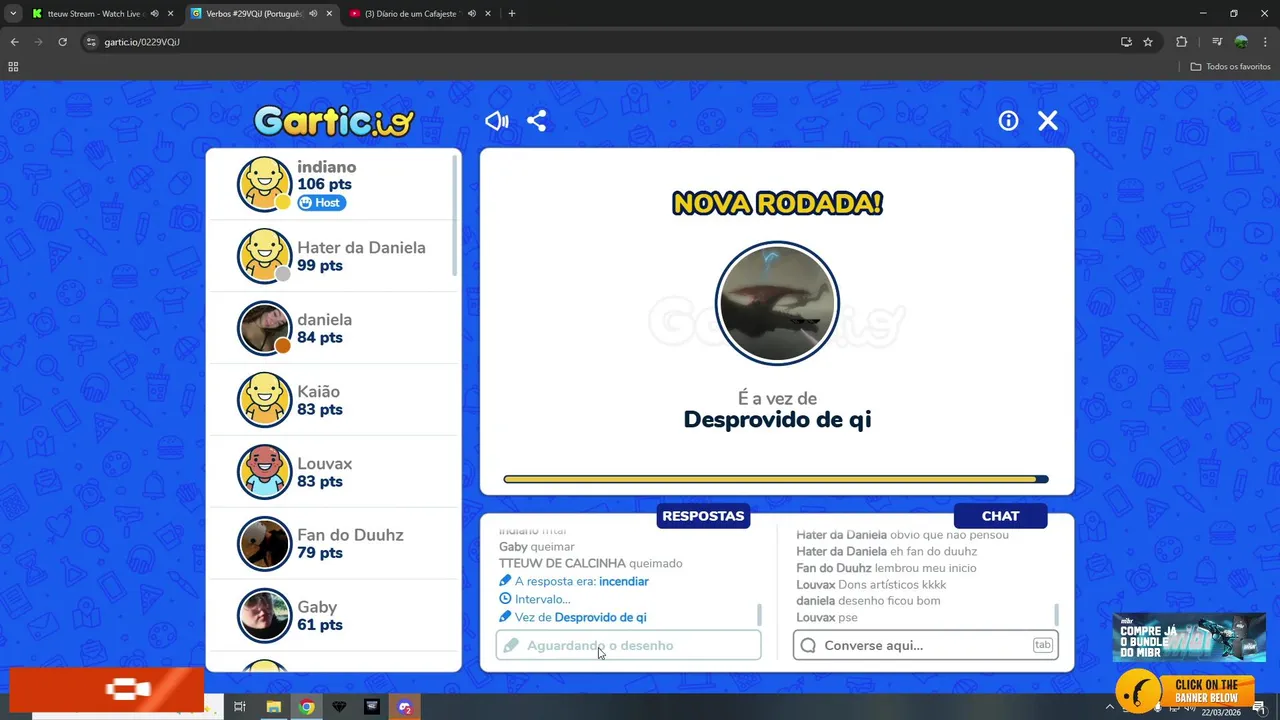This screenshot has width=1280, height=720.
Task: Click the Gartic.io logo
Action: (x=333, y=121)
